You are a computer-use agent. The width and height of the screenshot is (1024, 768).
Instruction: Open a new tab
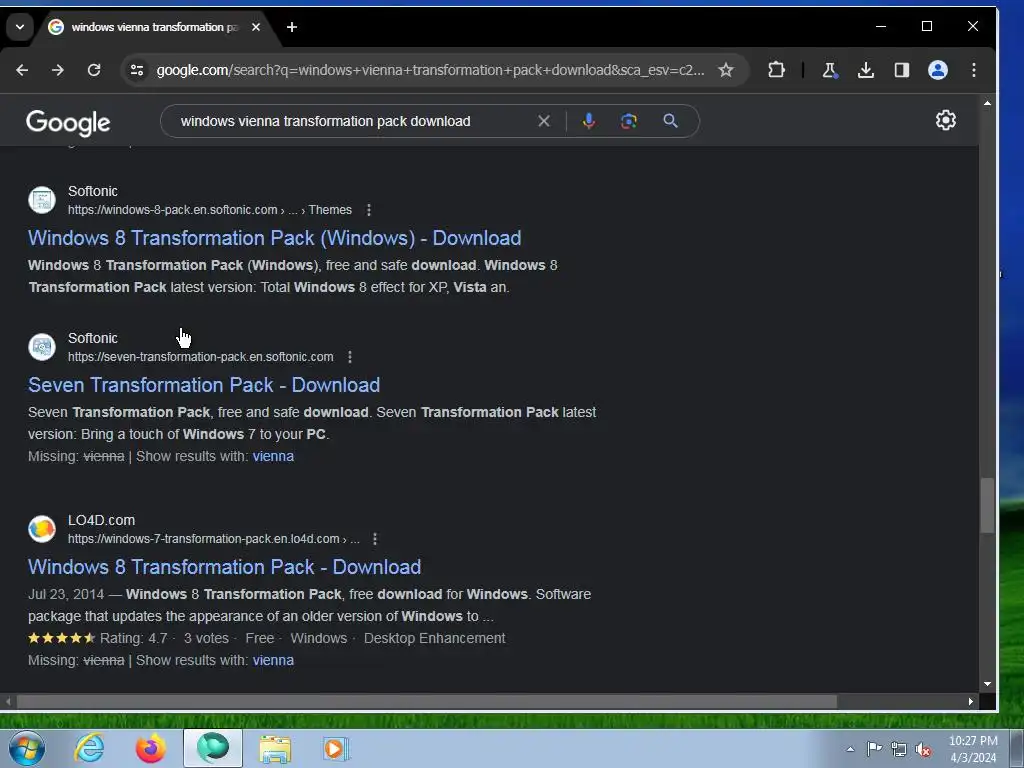292,27
